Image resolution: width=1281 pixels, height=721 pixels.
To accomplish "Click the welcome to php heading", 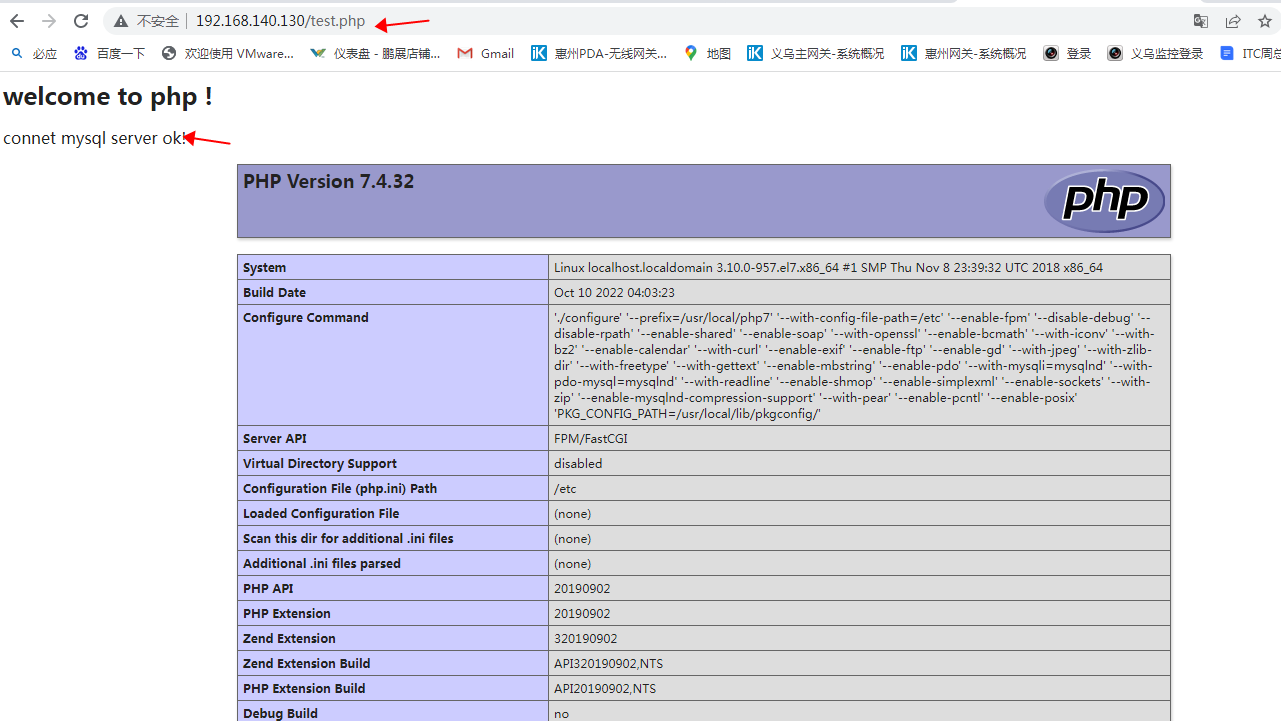I will click(108, 96).
